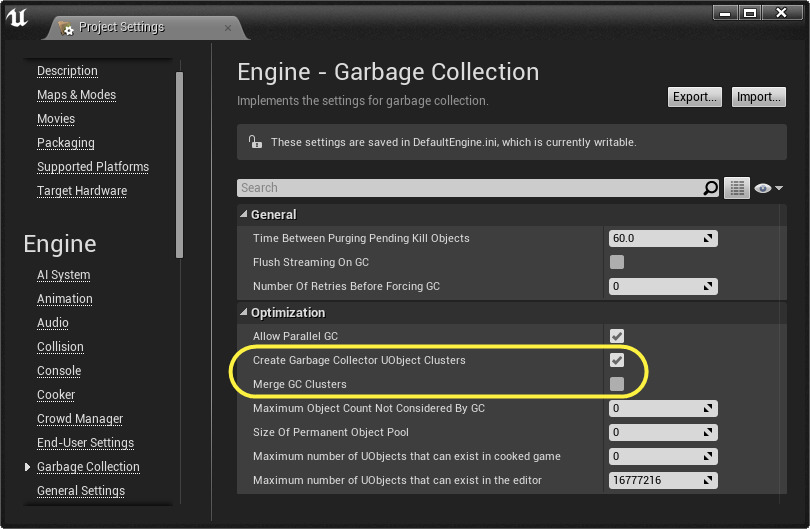The width and height of the screenshot is (810, 529).
Task: Open the view options eye dropdown
Action: [768, 188]
